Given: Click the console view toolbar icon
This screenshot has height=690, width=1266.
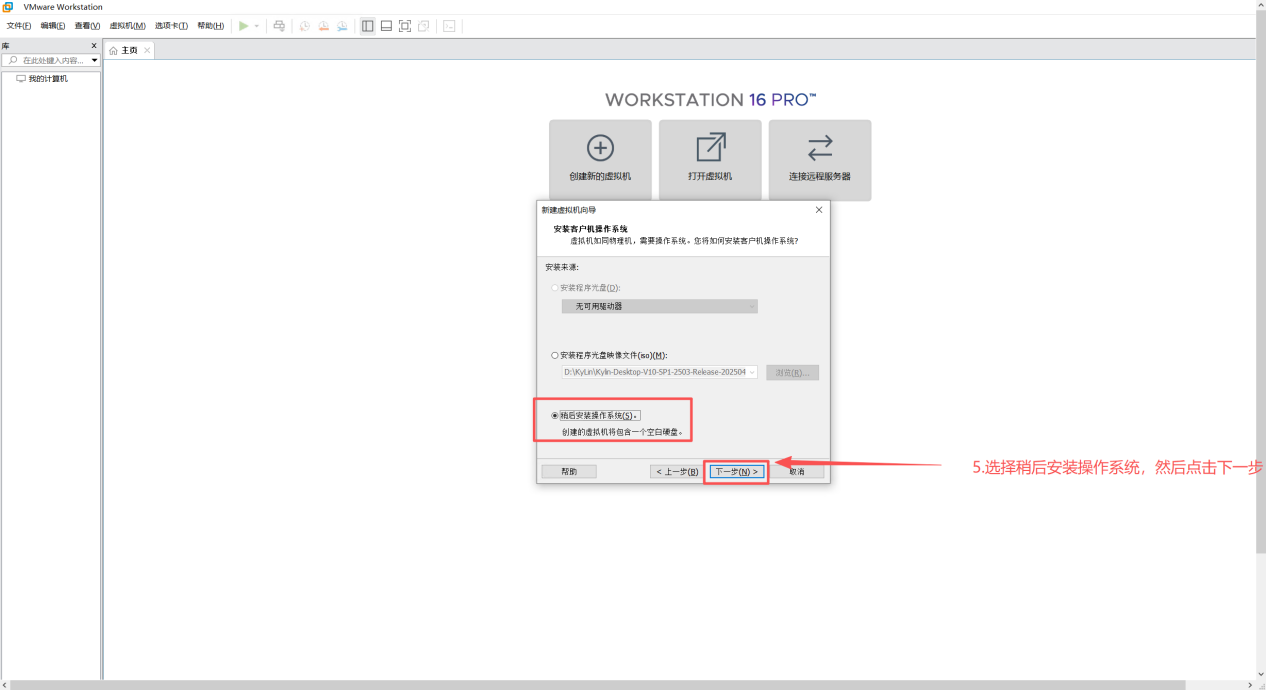Looking at the screenshot, I should (449, 26).
